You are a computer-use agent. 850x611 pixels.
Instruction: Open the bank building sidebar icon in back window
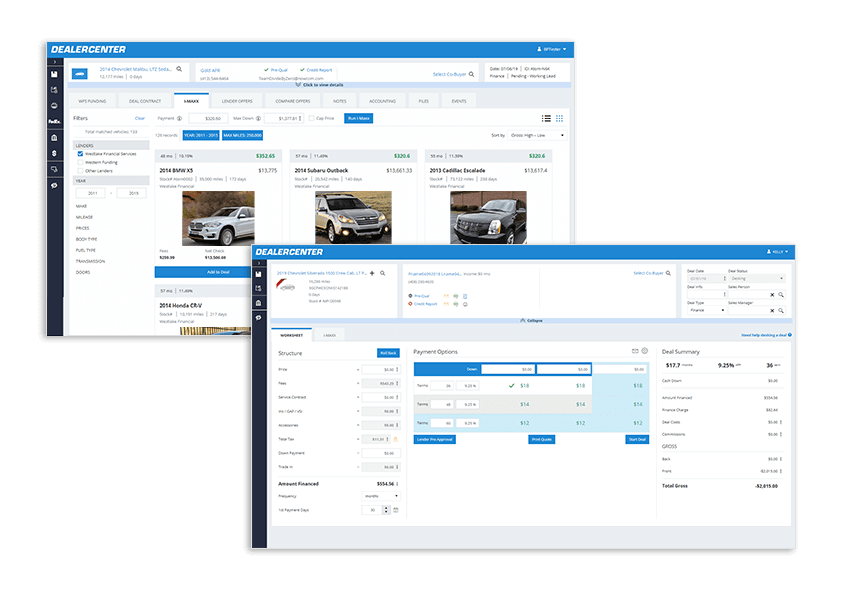click(x=54, y=138)
